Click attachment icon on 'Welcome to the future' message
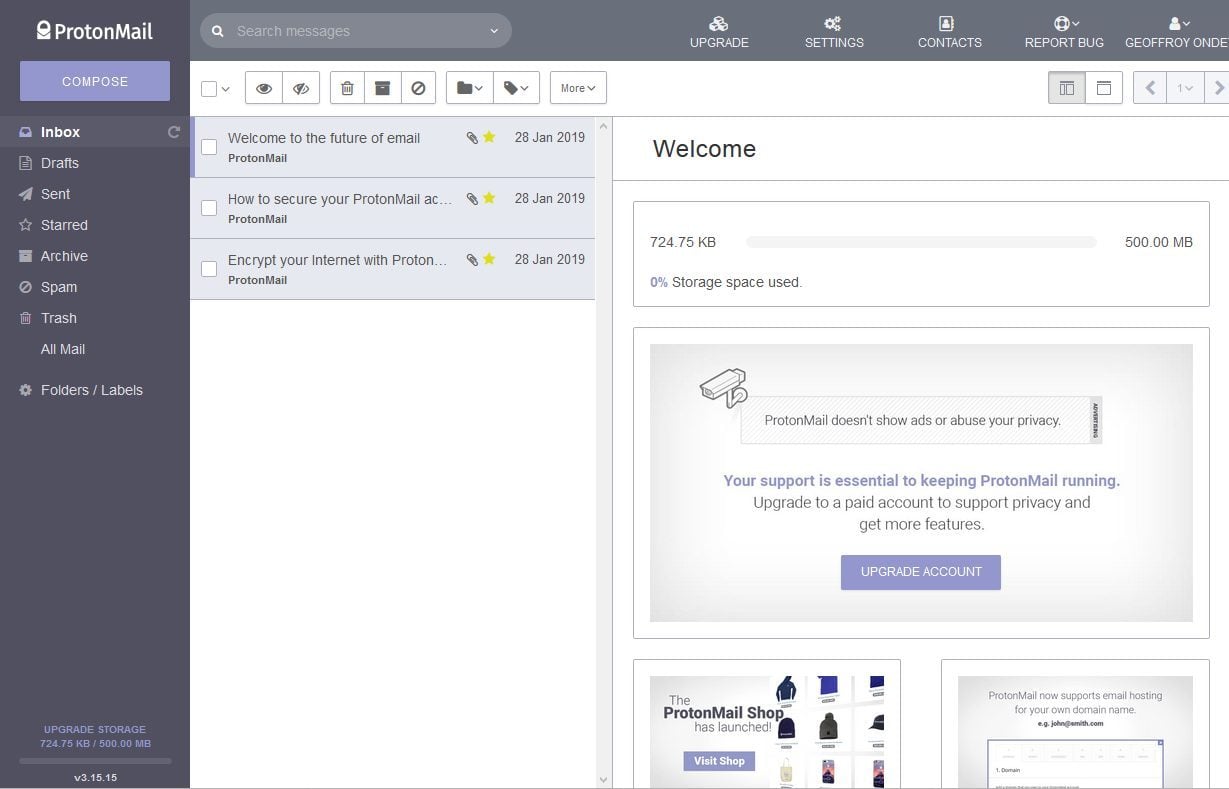This screenshot has height=789, width=1229. [472, 138]
